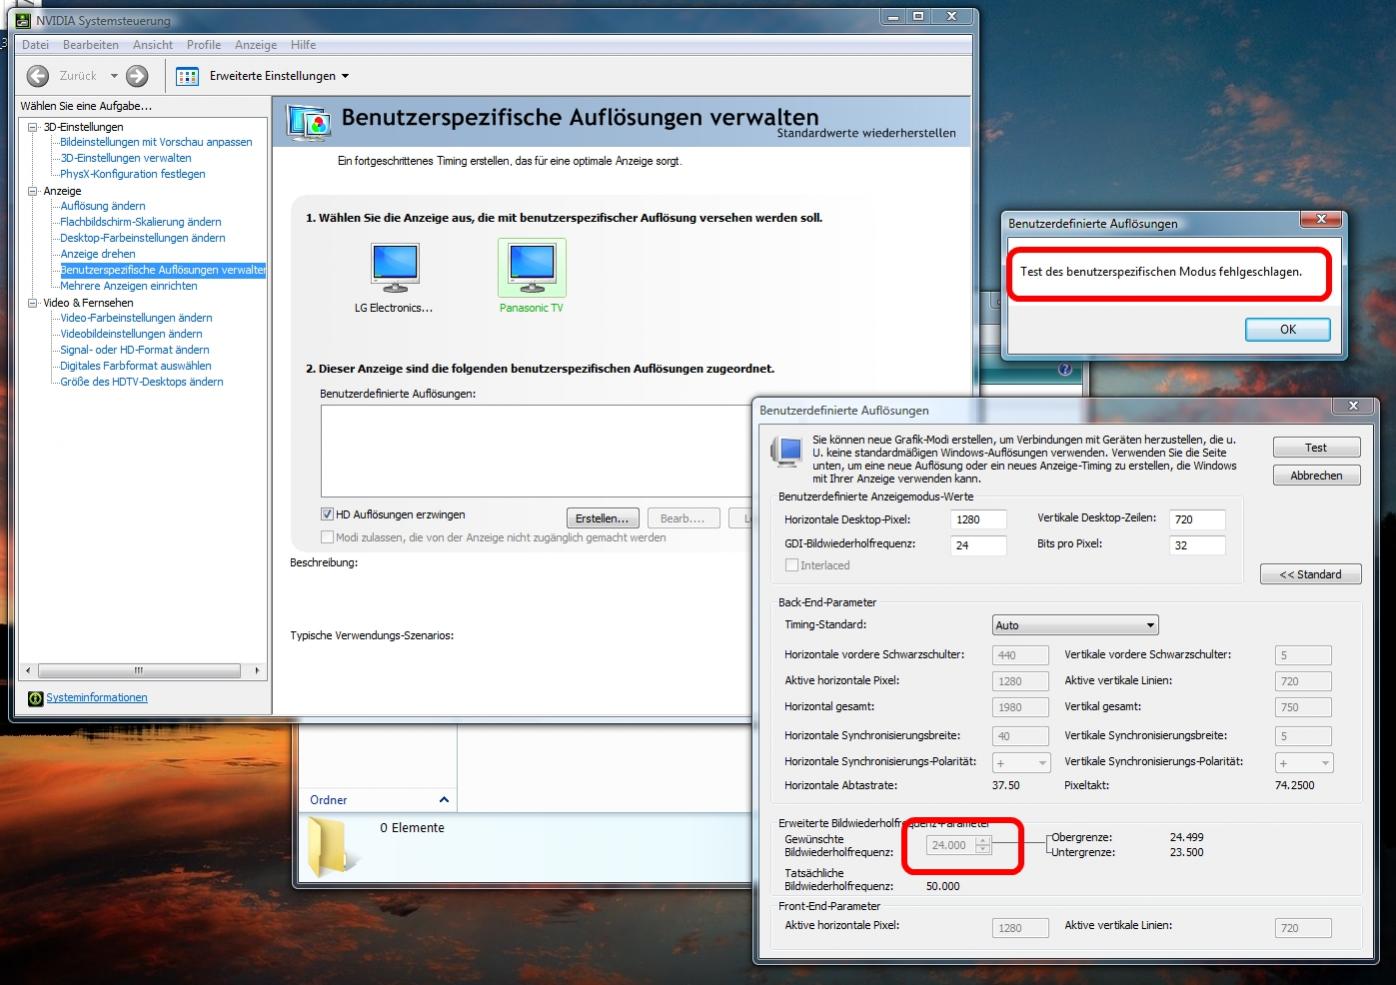Open the Timing-Standard Auto dropdown
The height and width of the screenshot is (985, 1396).
point(1075,625)
